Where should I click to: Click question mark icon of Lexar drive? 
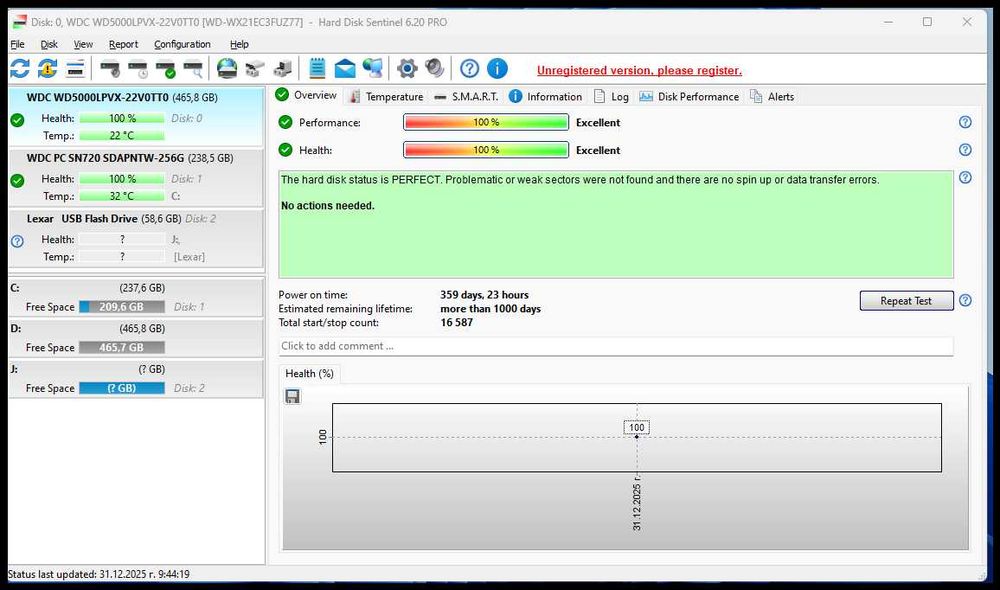17,241
